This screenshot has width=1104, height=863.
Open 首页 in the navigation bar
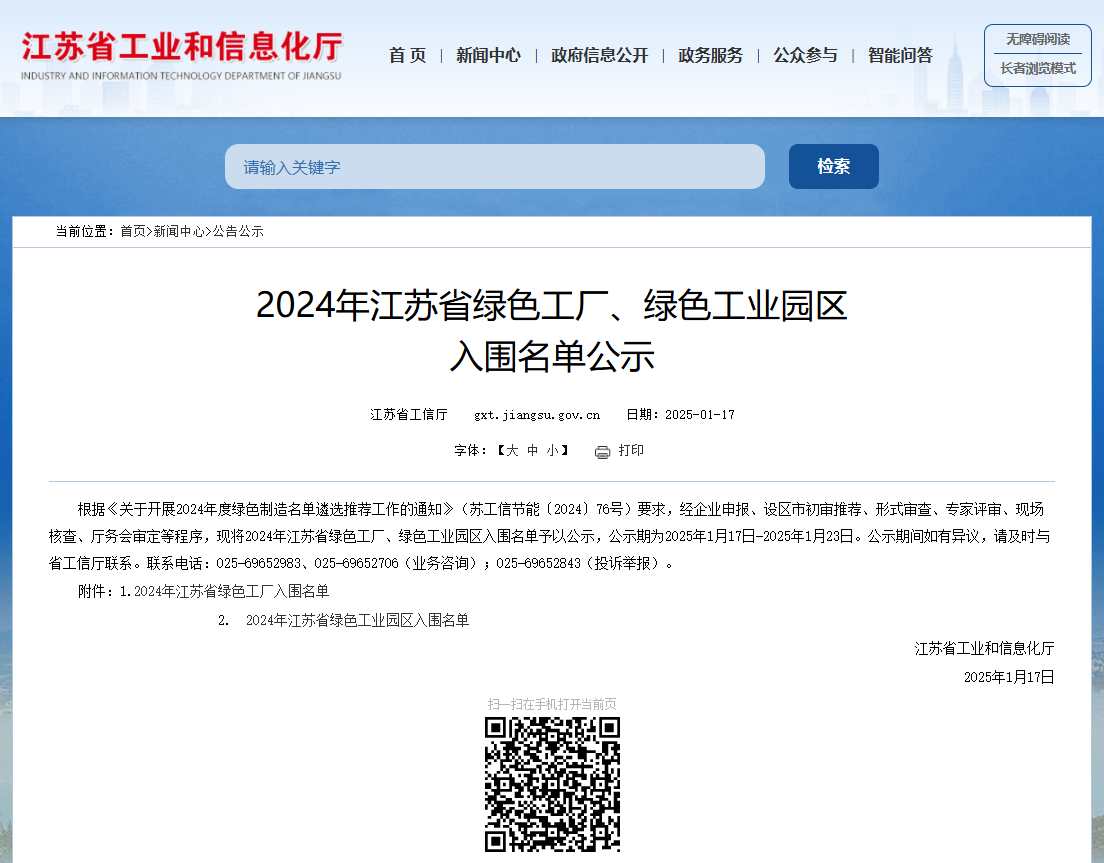407,56
